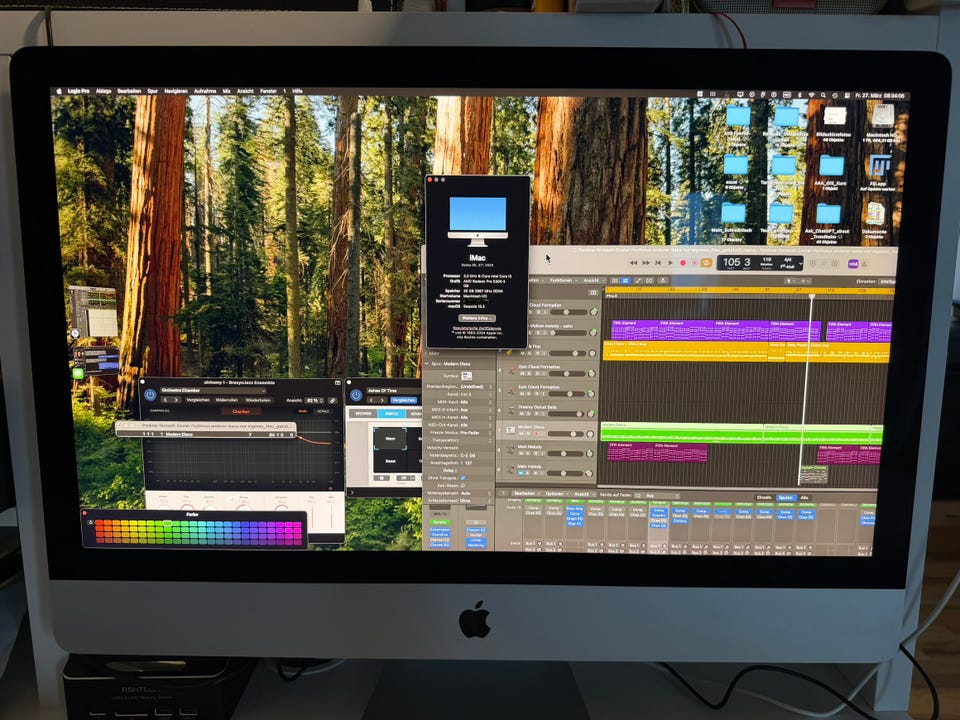Open the Spur menu in menu bar
This screenshot has height=720, width=960.
tap(152, 91)
